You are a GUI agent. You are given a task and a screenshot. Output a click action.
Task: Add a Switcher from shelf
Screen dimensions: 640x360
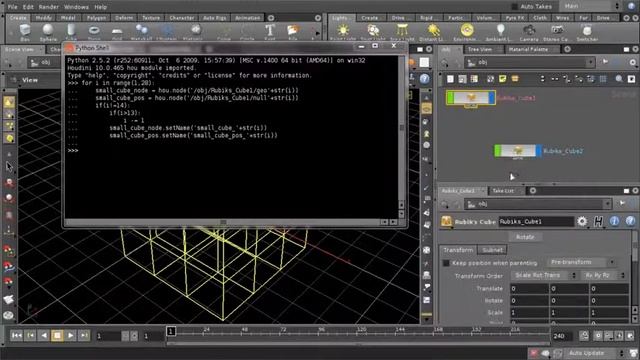click(x=587, y=33)
